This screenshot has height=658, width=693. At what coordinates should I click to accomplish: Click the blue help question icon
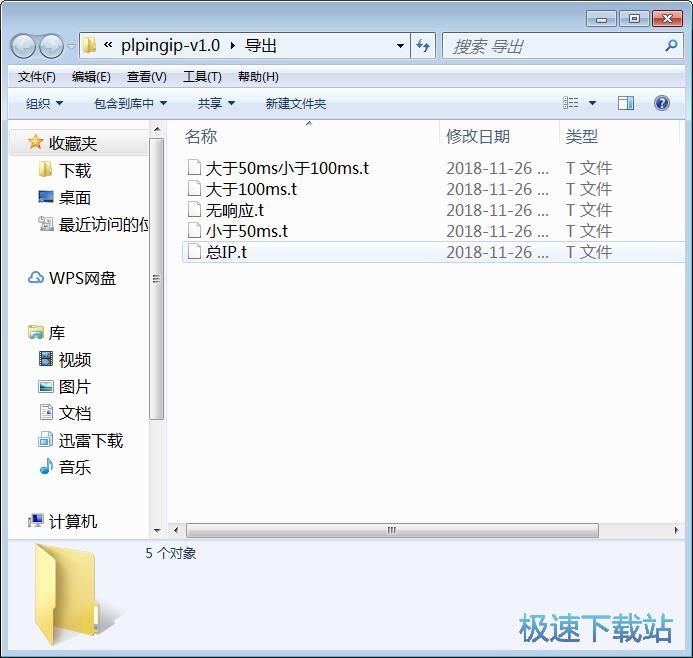click(x=662, y=103)
